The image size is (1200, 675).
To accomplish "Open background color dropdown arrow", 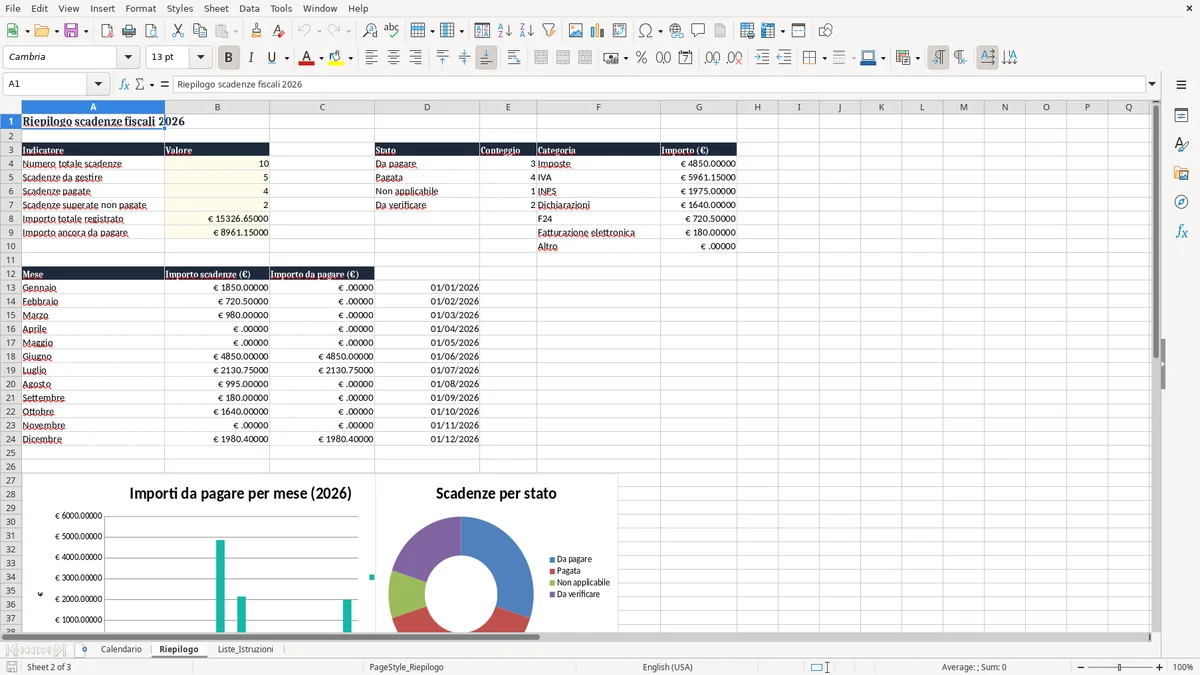I will click(x=350, y=58).
